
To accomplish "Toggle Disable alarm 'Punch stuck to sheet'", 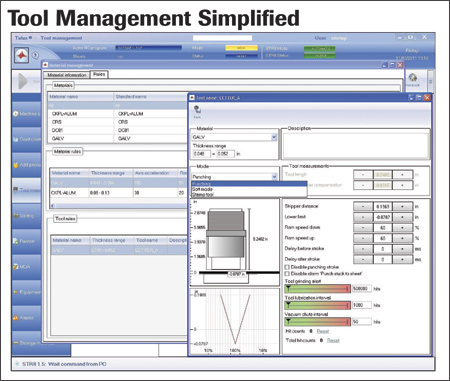I will pos(287,273).
